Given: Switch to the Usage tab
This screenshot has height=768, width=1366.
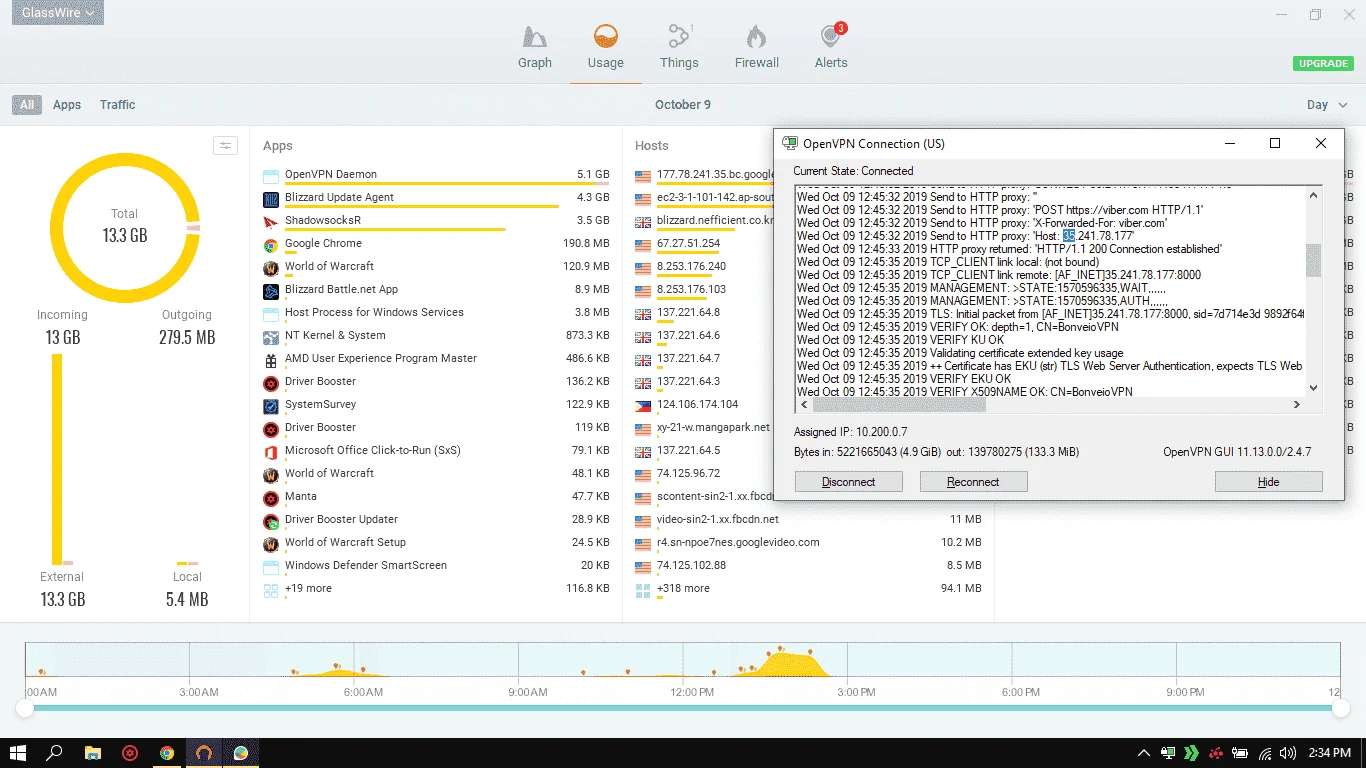Looking at the screenshot, I should (605, 48).
